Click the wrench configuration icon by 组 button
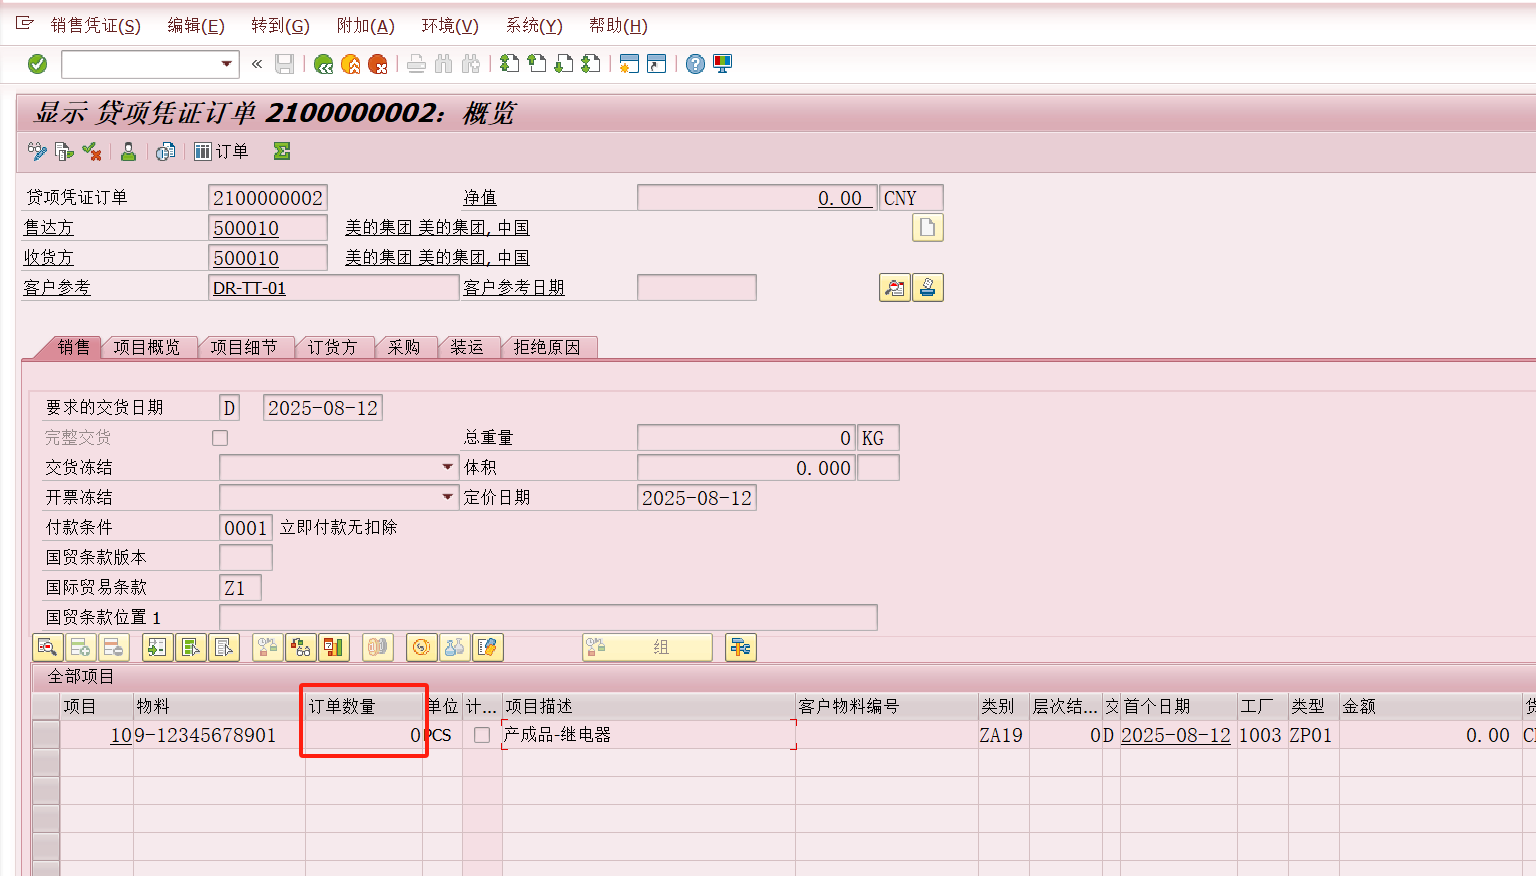Image resolution: width=1536 pixels, height=876 pixels. (741, 647)
